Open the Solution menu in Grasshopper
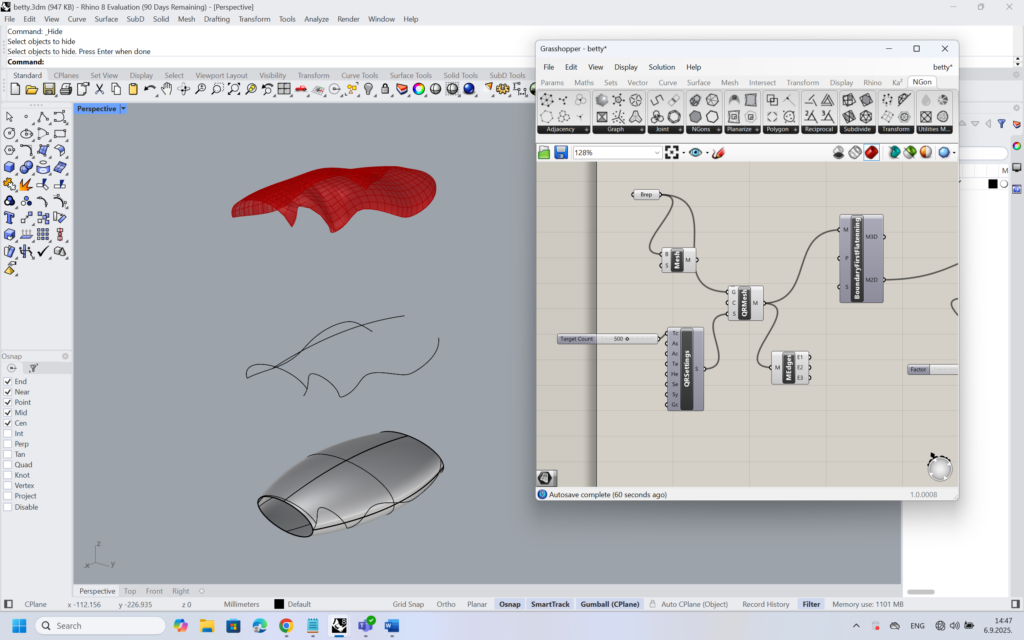This screenshot has height=640, width=1024. click(661, 67)
